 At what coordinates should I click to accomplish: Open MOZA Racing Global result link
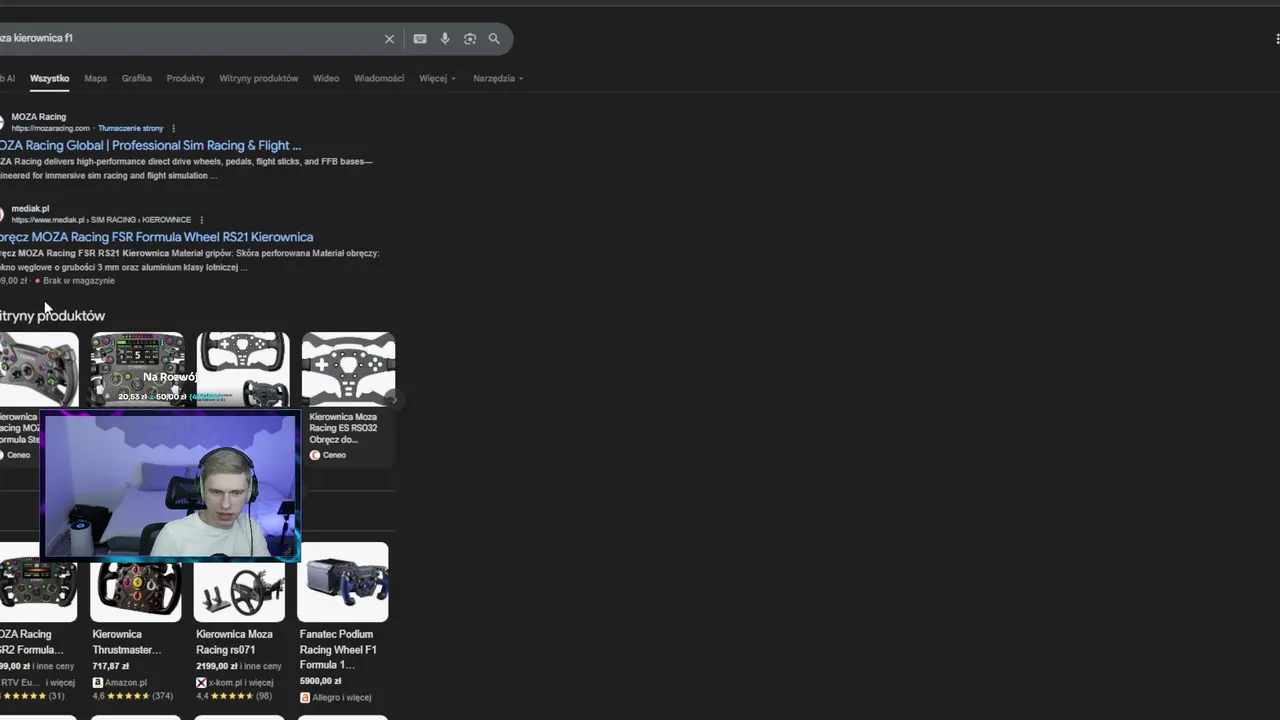click(x=150, y=146)
